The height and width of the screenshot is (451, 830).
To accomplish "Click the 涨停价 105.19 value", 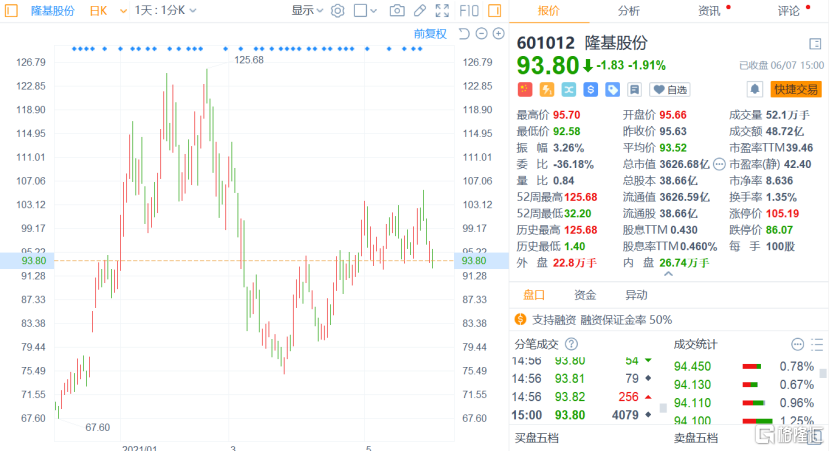I will coord(782,214).
